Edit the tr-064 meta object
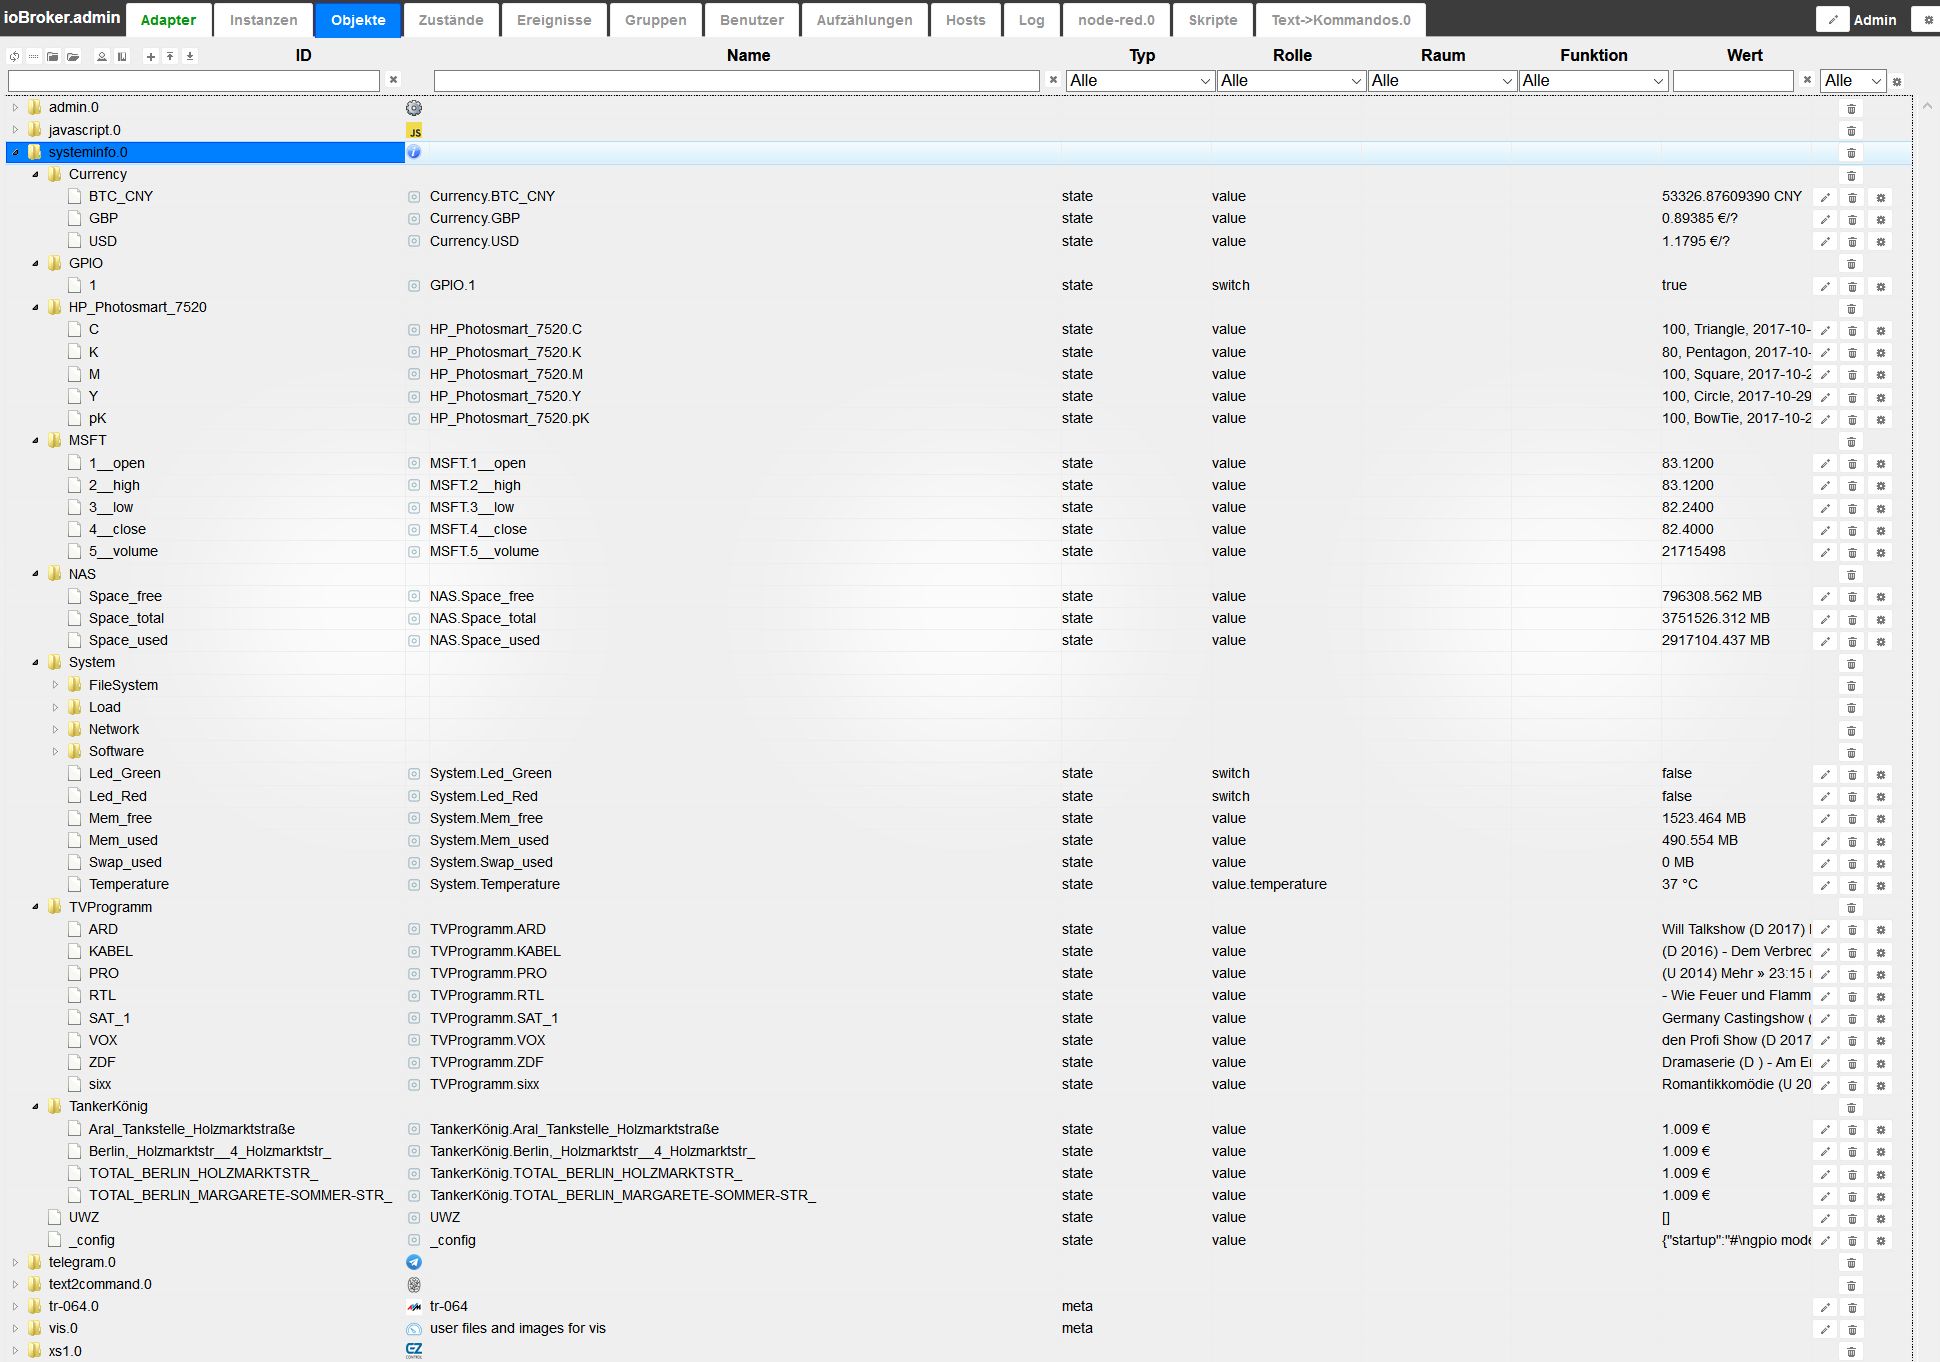 [1825, 1307]
